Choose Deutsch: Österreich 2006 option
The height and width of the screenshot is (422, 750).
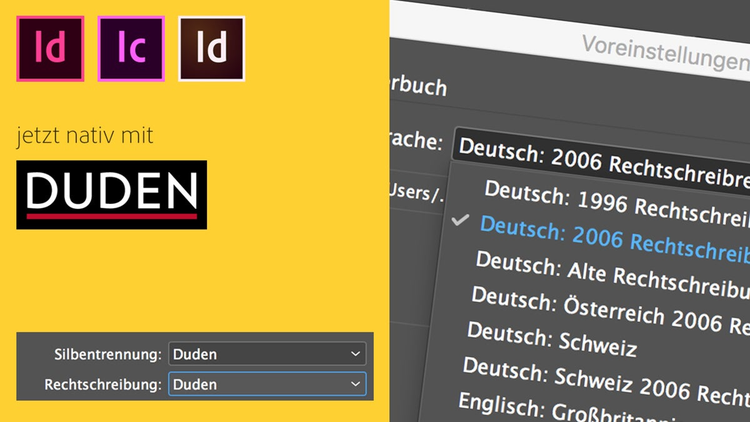tap(610, 310)
